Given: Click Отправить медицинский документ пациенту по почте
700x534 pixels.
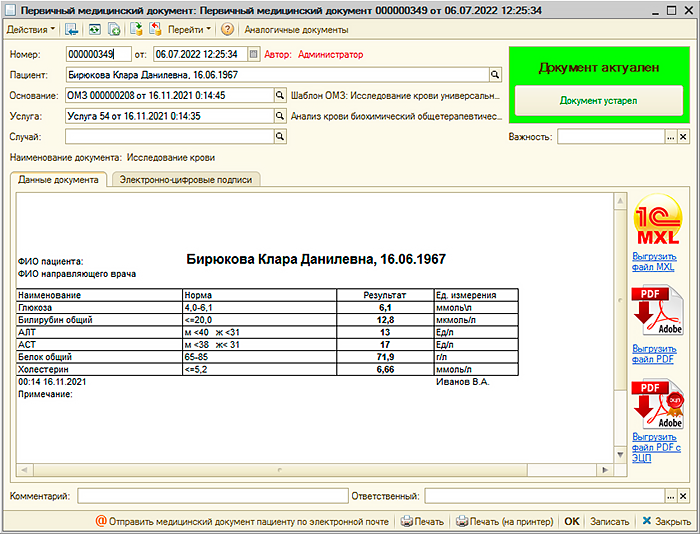Looking at the screenshot, I should [x=244, y=521].
